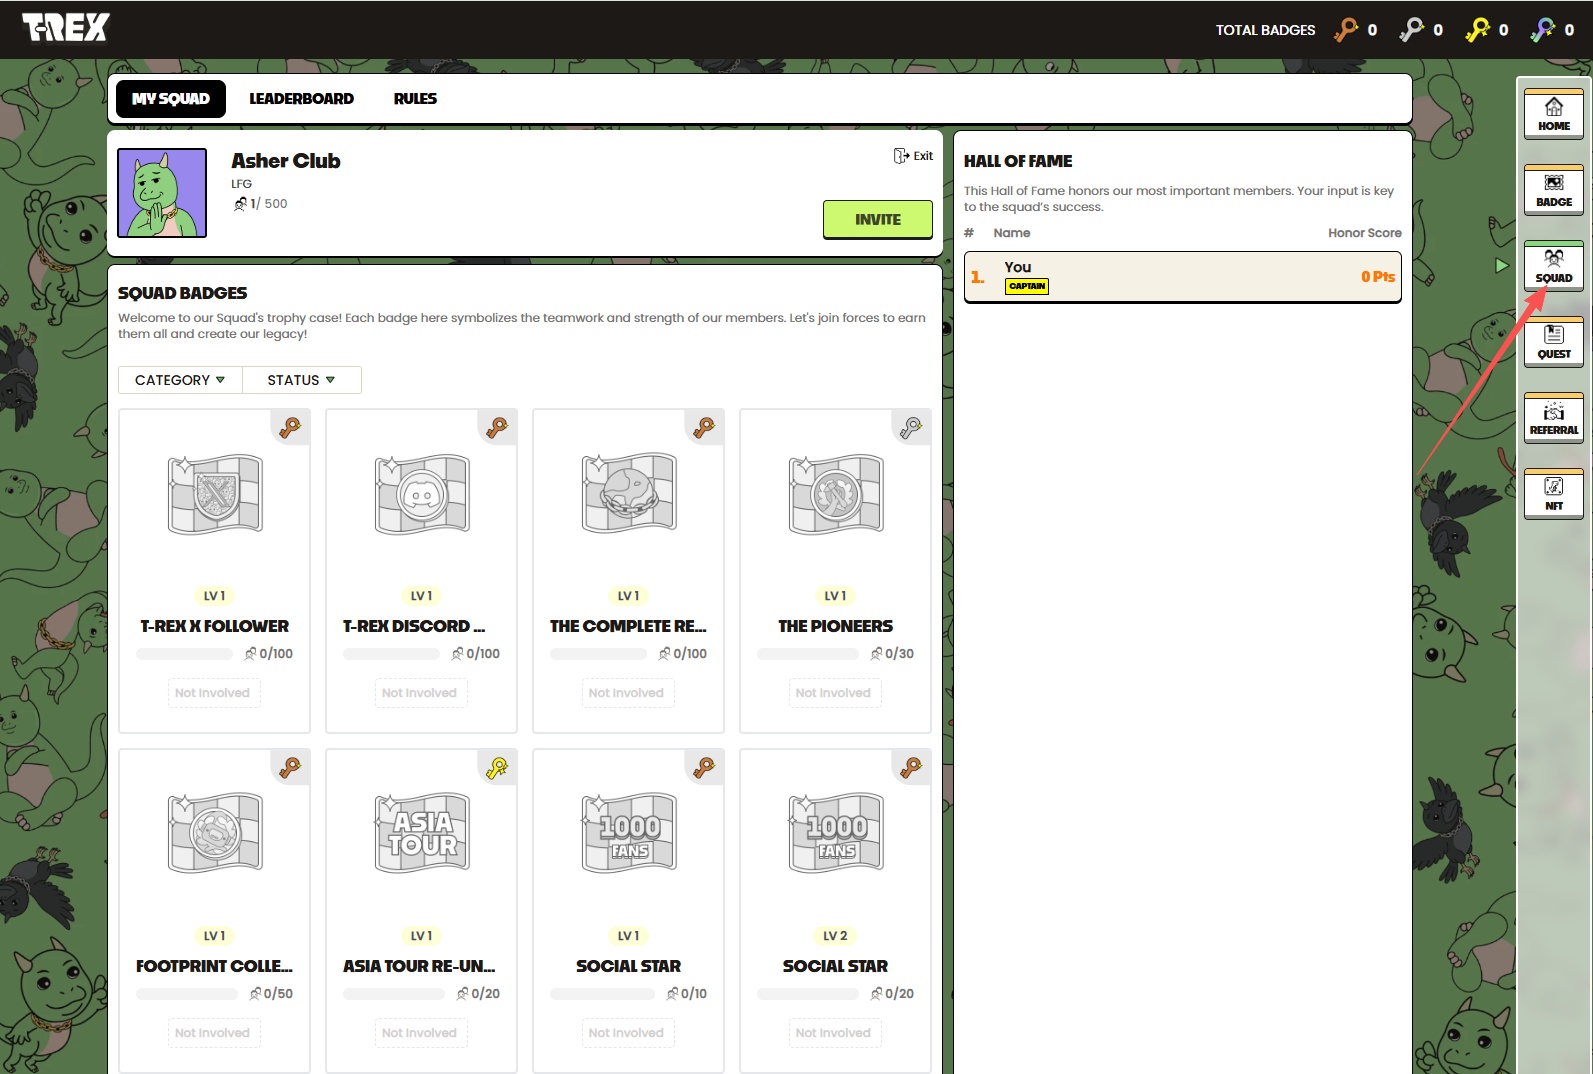Open the Quest sidebar icon
1593x1074 pixels.
[1553, 342]
